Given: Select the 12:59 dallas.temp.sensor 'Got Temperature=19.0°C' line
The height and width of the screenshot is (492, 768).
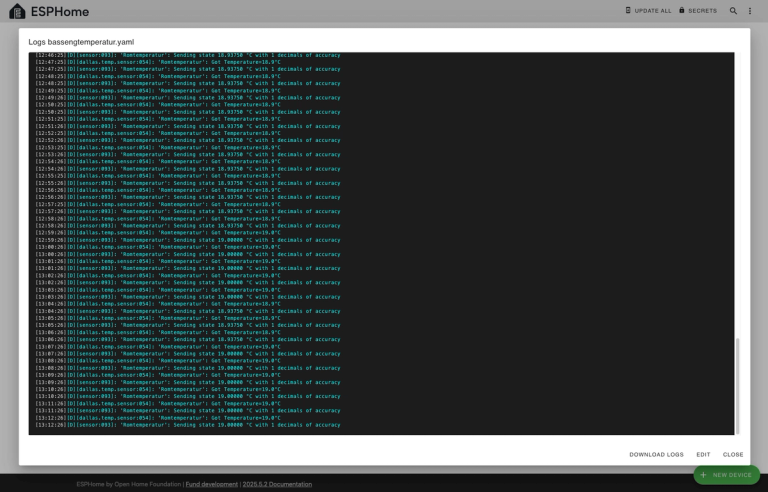Looking at the screenshot, I should click(x=158, y=233).
